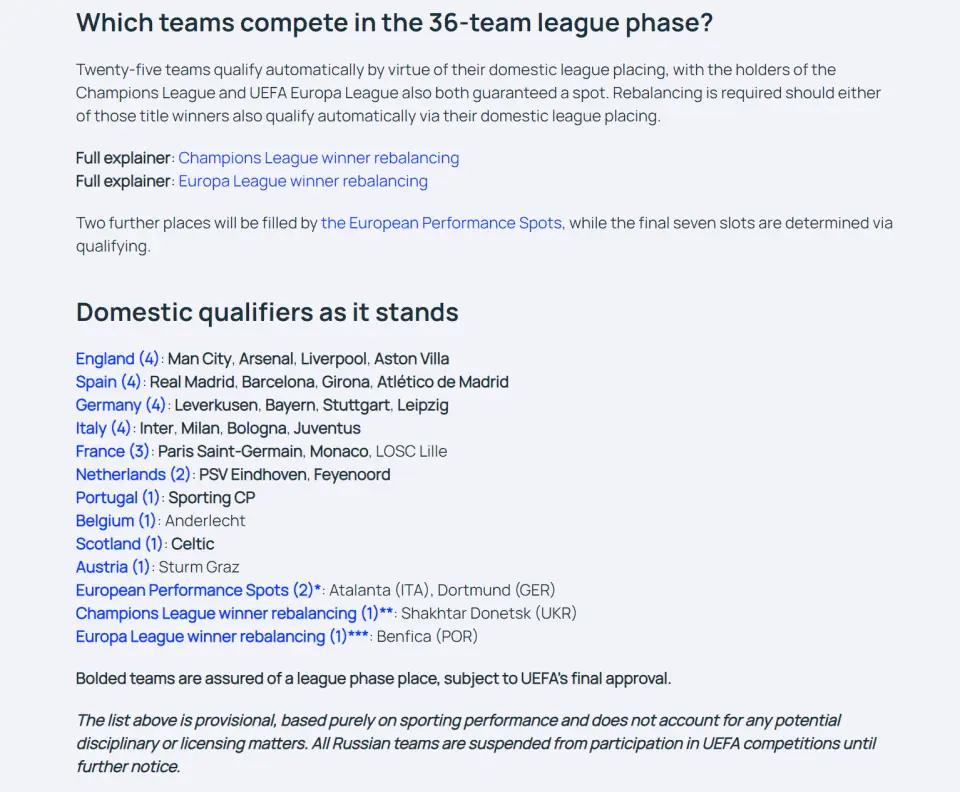Open the Europa League winner rebalancing explainer

[x=303, y=181]
